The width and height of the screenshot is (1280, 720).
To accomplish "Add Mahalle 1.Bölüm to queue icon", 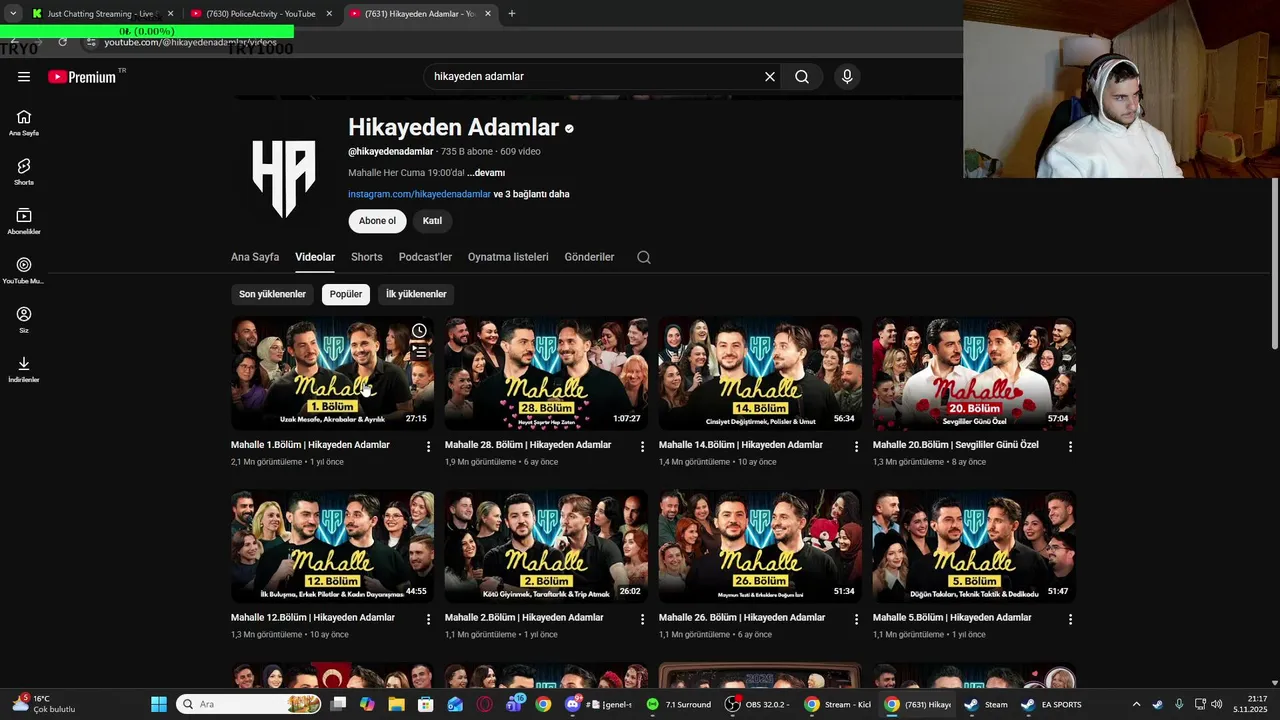I will 420,352.
